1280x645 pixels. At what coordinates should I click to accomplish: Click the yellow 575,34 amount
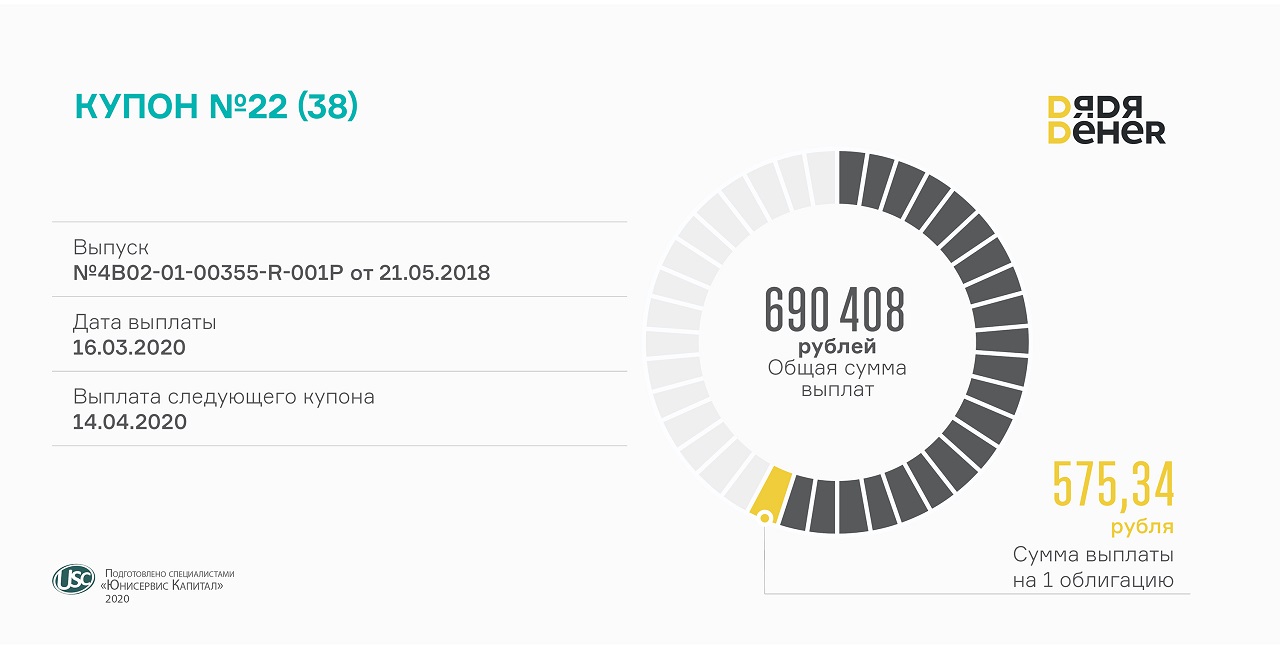1113,485
